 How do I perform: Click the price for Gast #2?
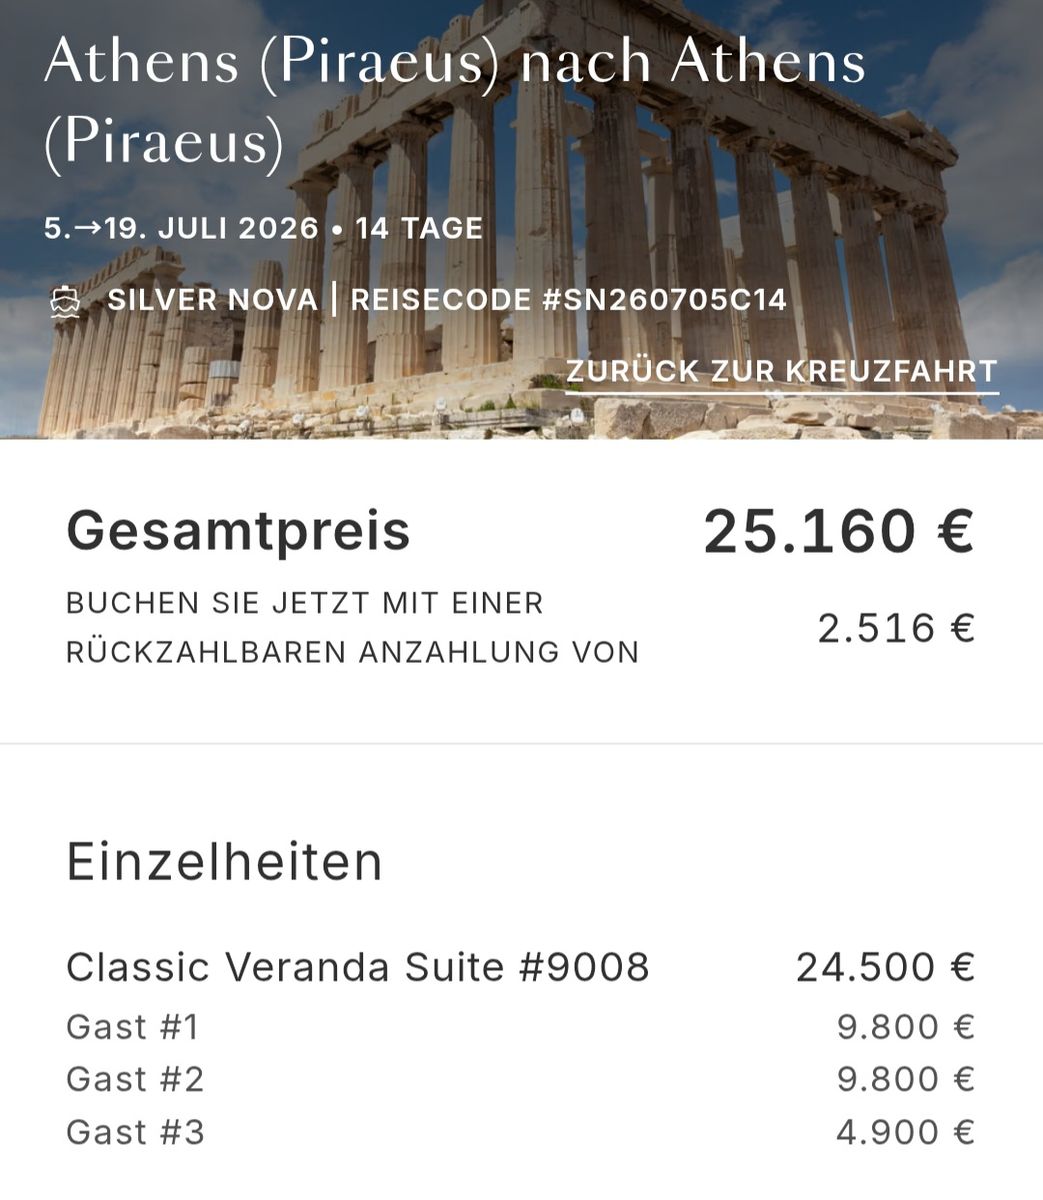[x=905, y=1080]
